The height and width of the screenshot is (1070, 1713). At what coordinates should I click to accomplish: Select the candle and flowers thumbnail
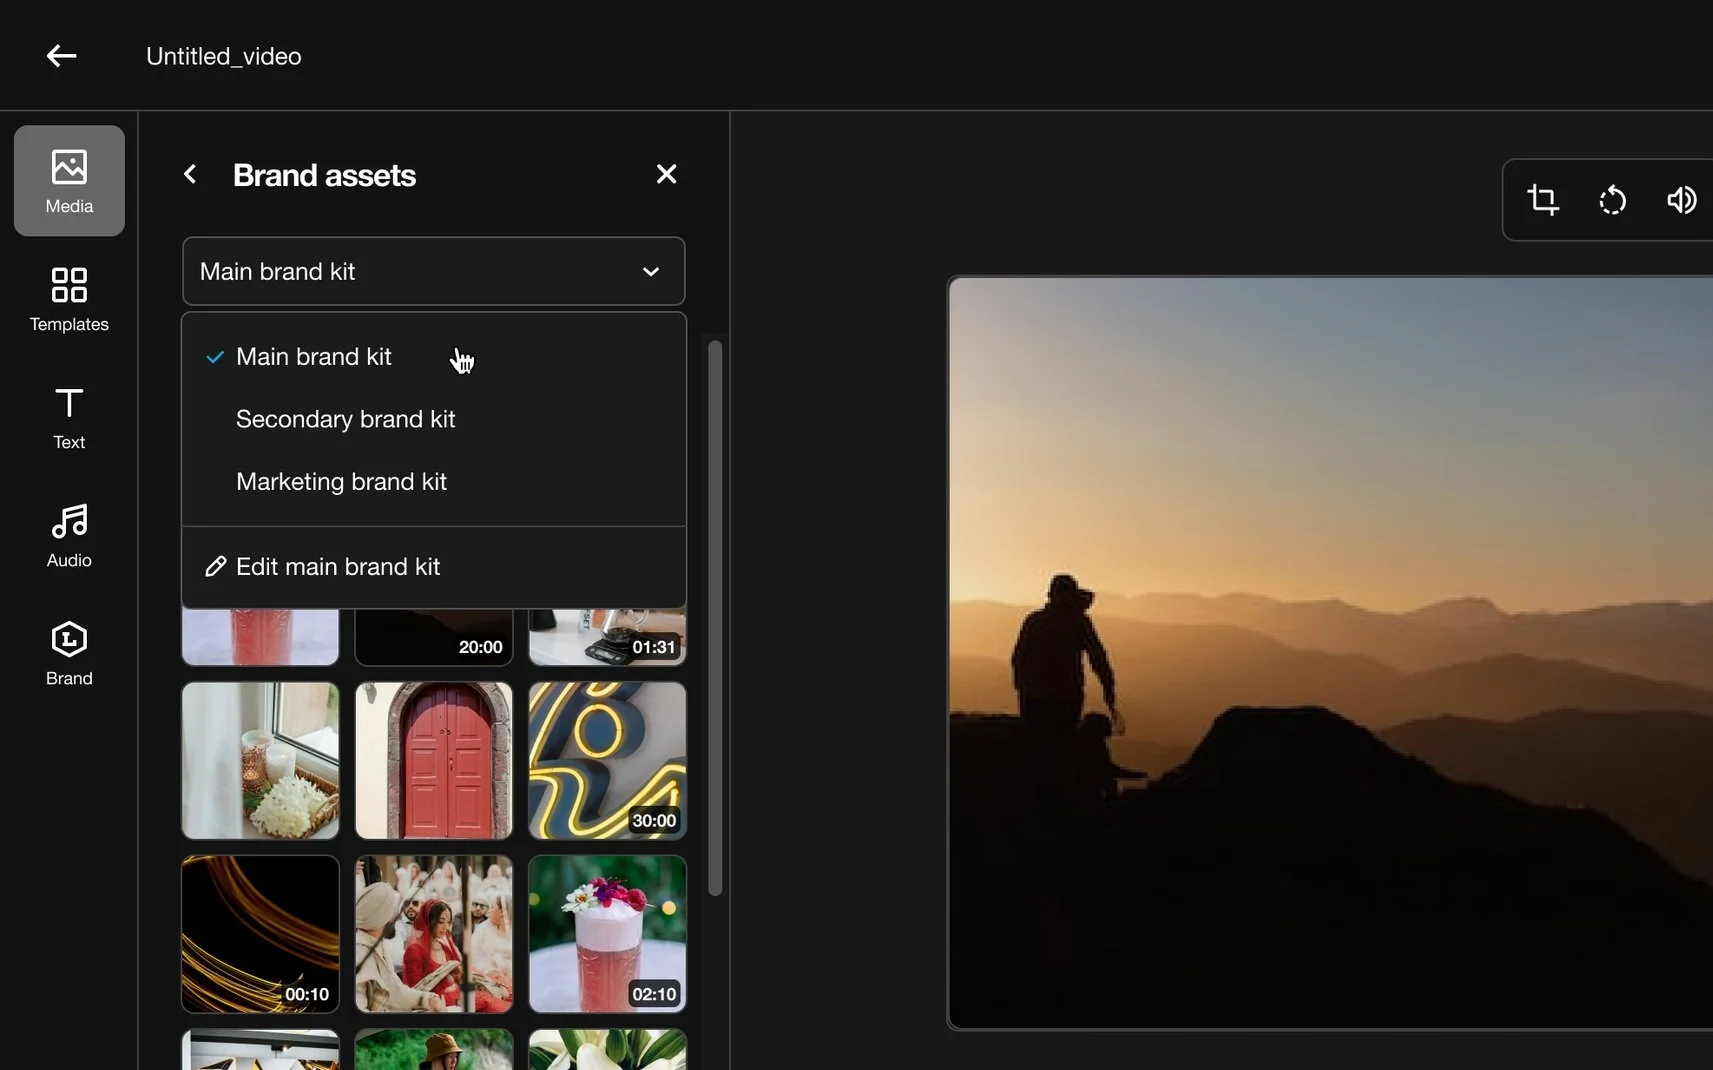(260, 761)
